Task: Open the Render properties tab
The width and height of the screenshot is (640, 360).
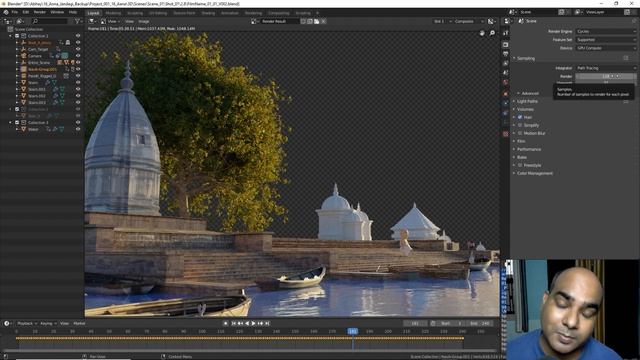Action: (506, 44)
